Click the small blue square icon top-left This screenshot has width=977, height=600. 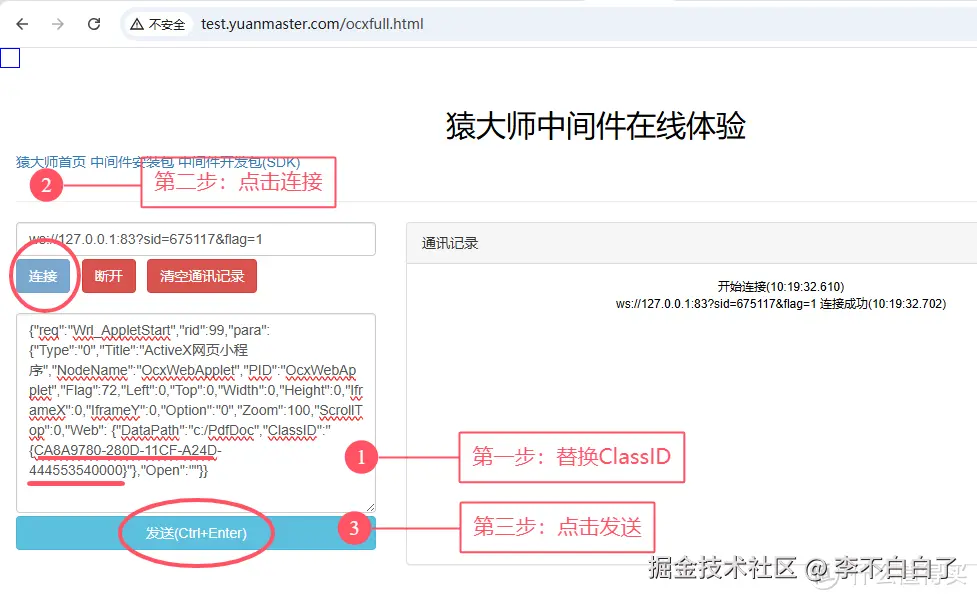point(11,57)
